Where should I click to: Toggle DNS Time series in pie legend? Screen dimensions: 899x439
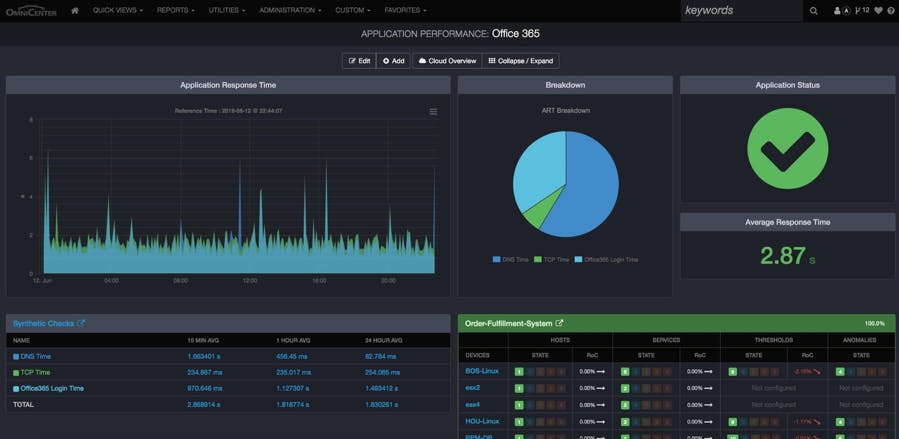[510, 260]
